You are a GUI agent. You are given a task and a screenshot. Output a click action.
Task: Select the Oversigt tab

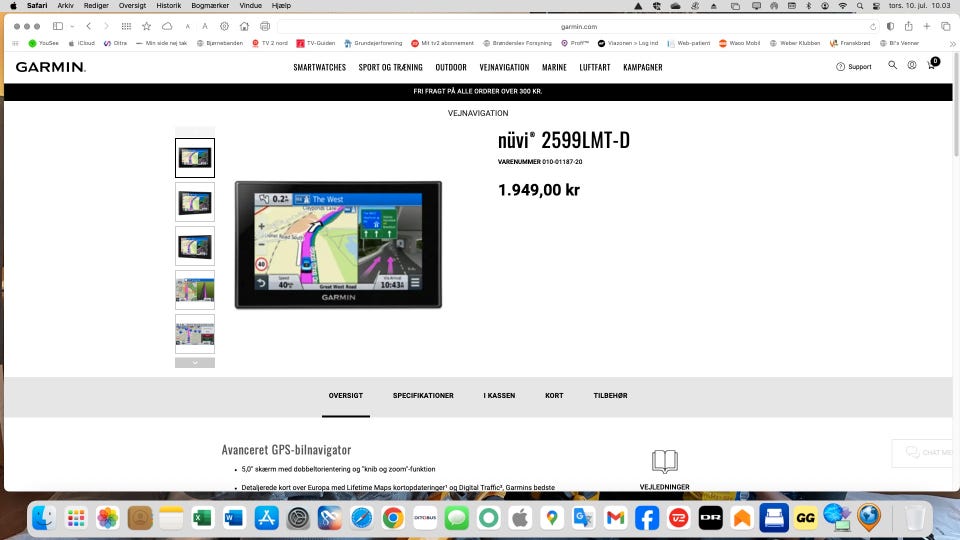point(346,396)
